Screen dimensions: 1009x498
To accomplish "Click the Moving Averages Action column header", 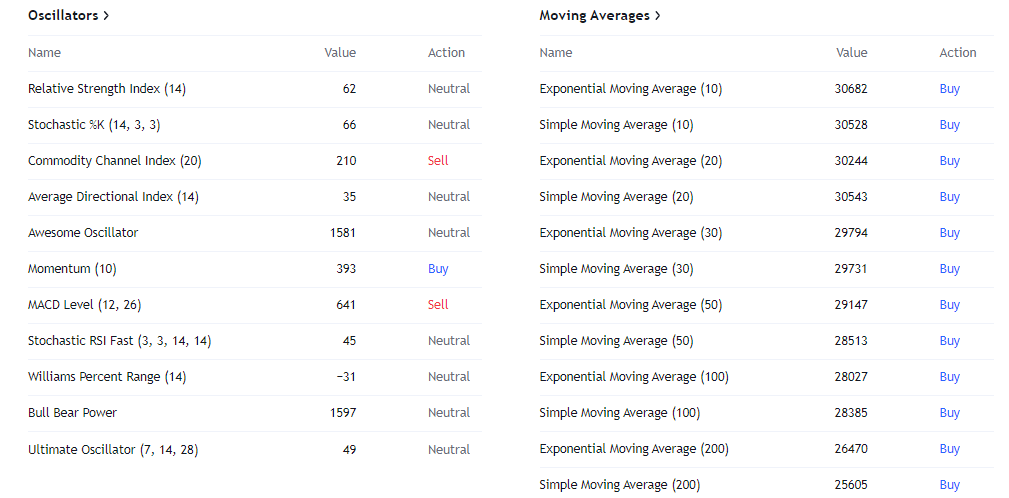I will tap(958, 53).
